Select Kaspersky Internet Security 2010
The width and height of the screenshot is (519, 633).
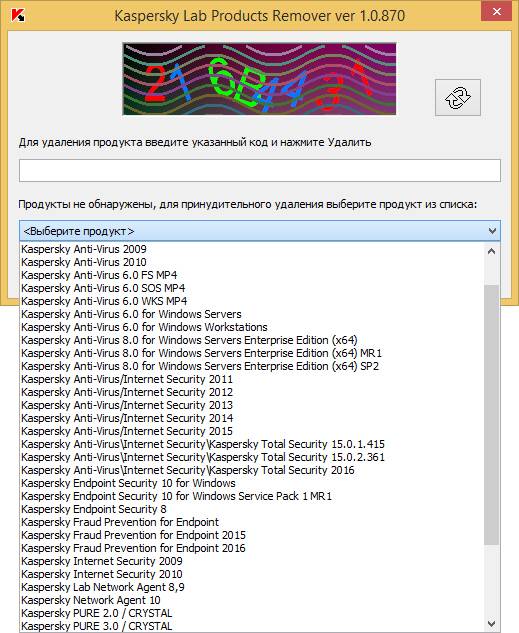click(252, 574)
